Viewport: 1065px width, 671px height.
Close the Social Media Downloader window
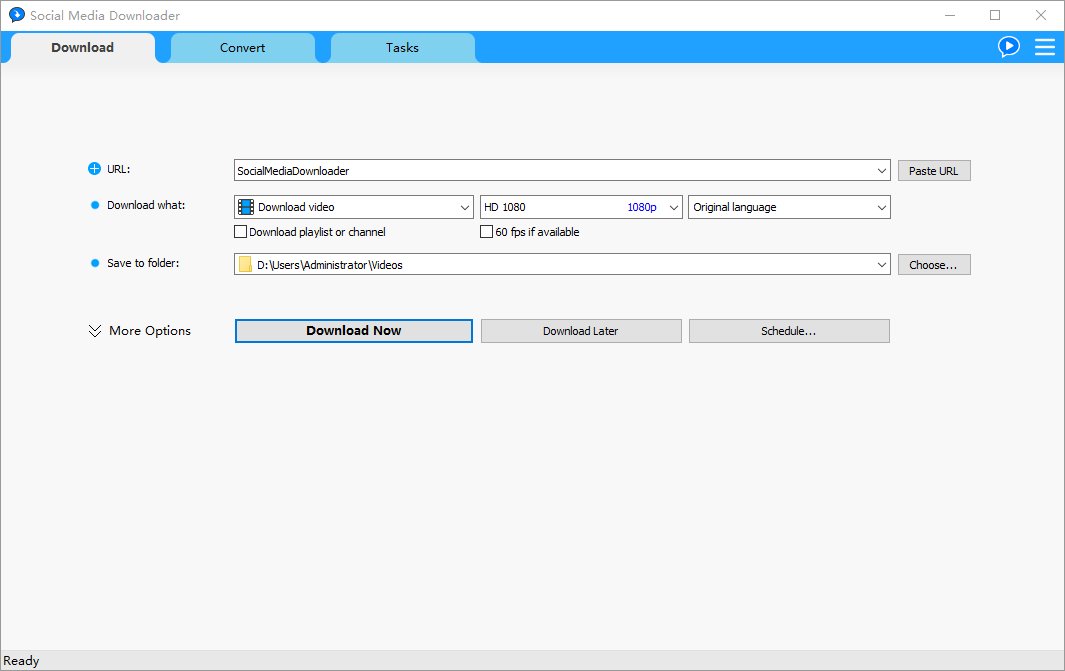[x=1041, y=15]
